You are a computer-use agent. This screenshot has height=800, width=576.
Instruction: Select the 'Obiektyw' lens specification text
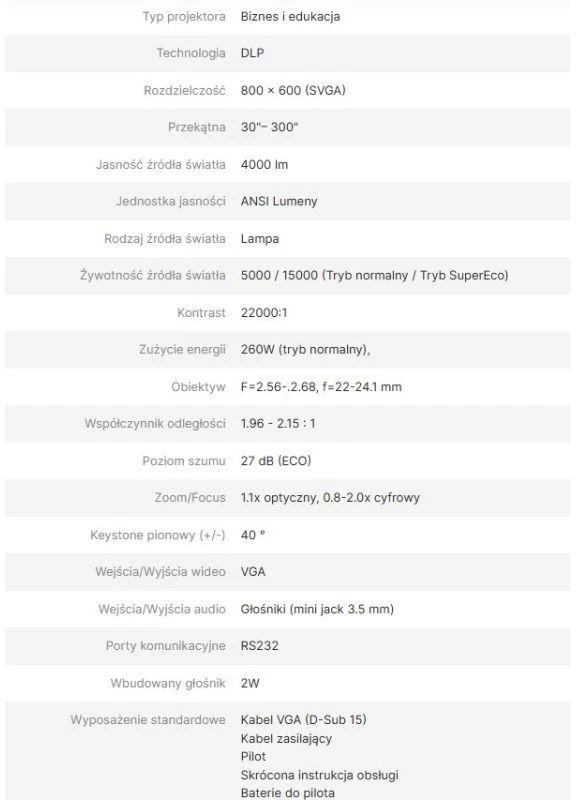(x=321, y=387)
